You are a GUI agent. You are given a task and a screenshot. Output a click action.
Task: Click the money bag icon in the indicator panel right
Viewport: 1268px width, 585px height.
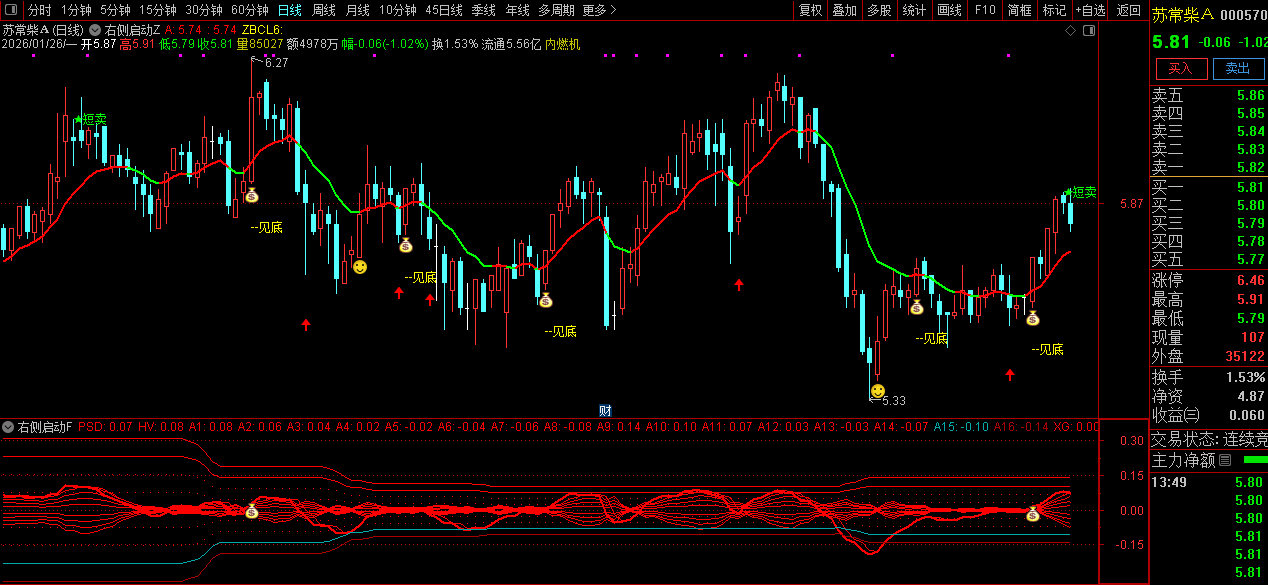click(1033, 514)
